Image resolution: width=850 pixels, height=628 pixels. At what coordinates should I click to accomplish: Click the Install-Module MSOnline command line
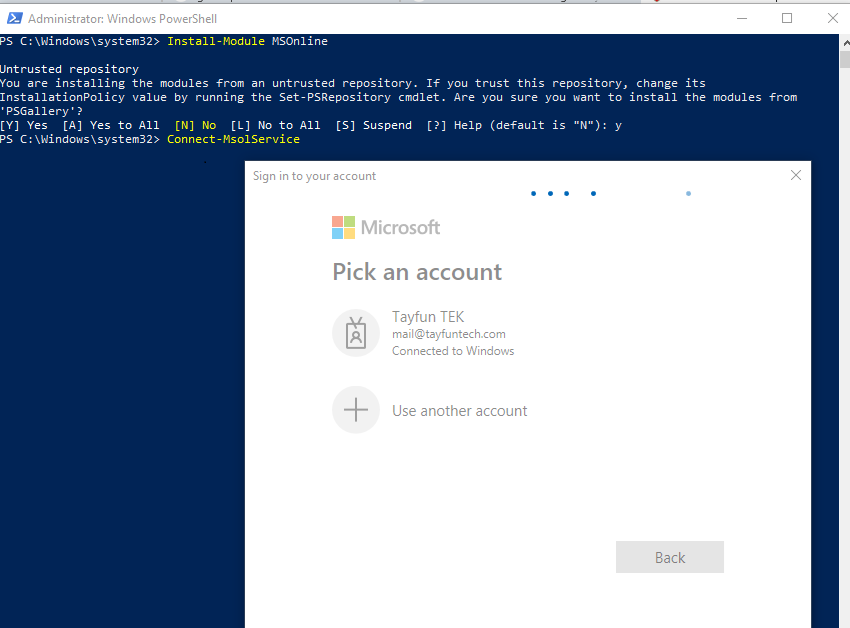[x=247, y=41]
